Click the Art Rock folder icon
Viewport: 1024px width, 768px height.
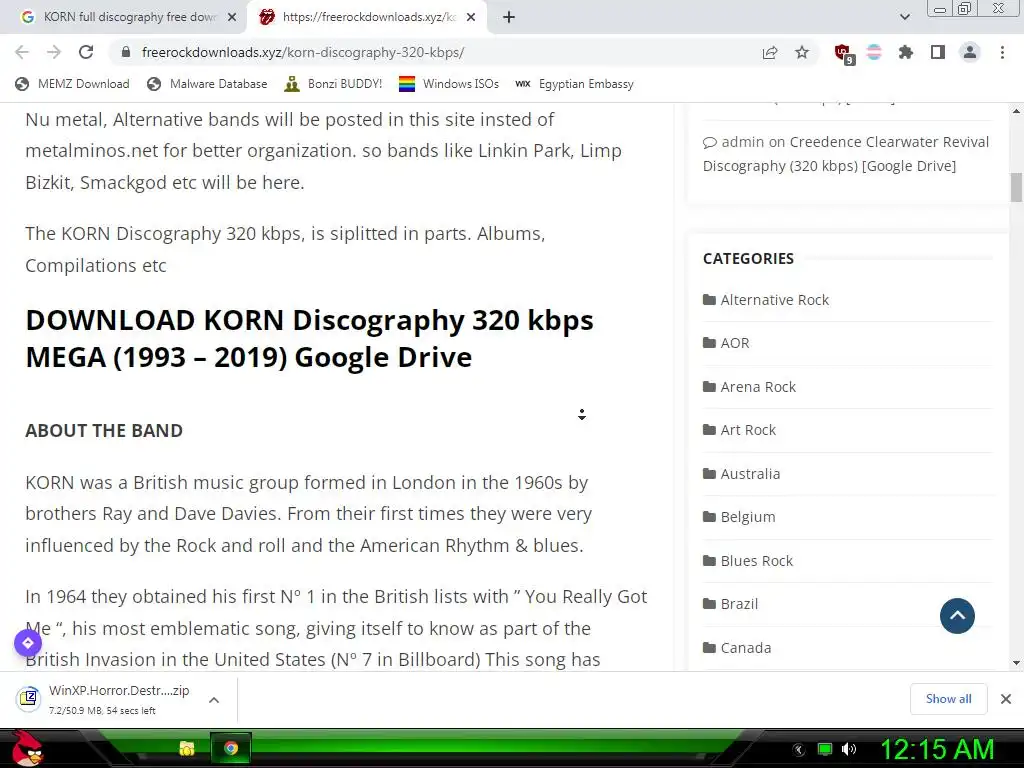pos(709,430)
